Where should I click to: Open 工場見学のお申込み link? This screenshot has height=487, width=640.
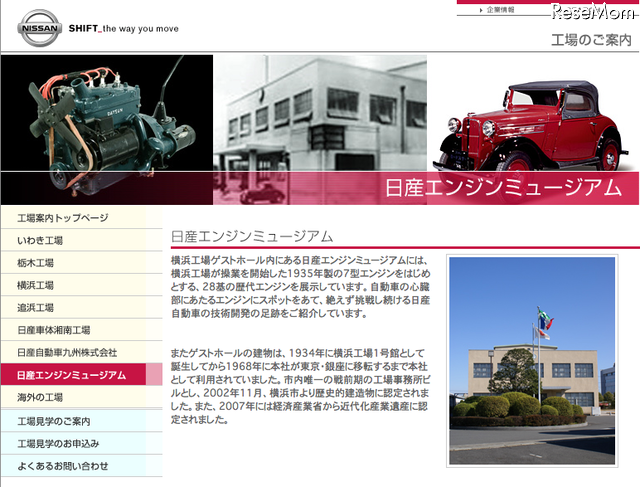(x=82, y=444)
